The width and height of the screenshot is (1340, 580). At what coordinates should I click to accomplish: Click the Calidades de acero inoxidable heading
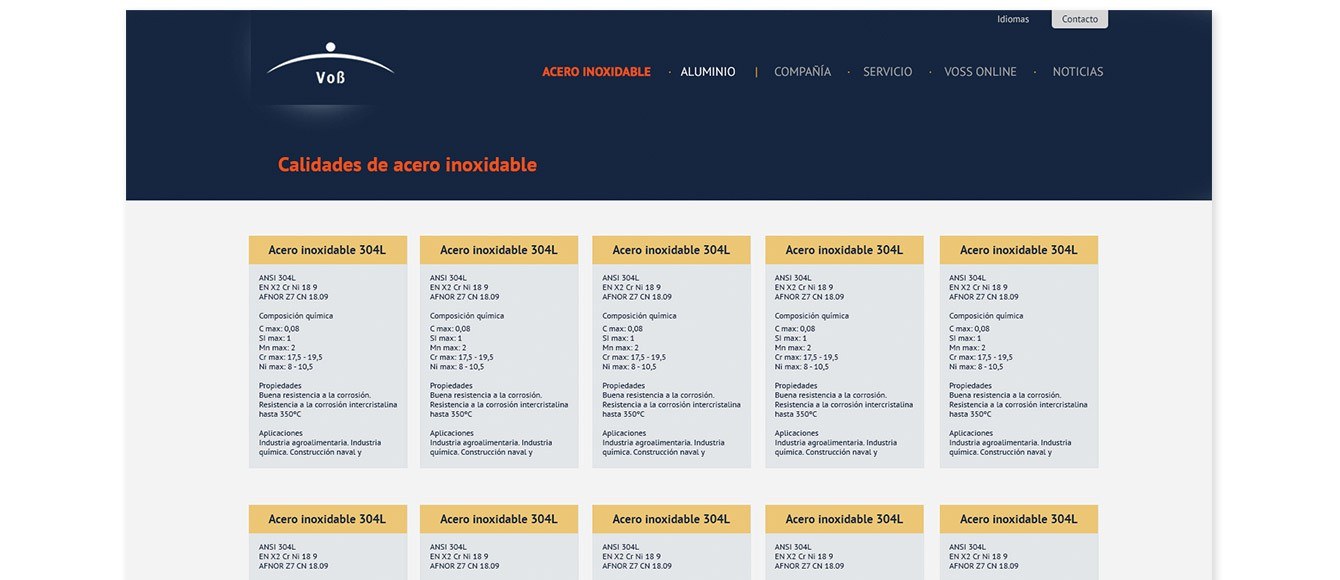407,165
